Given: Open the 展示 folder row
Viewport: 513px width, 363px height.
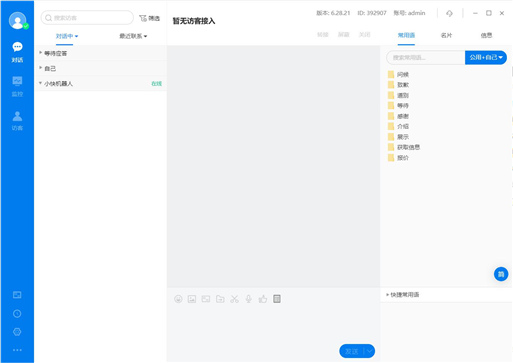Looking at the screenshot, I should [398, 137].
